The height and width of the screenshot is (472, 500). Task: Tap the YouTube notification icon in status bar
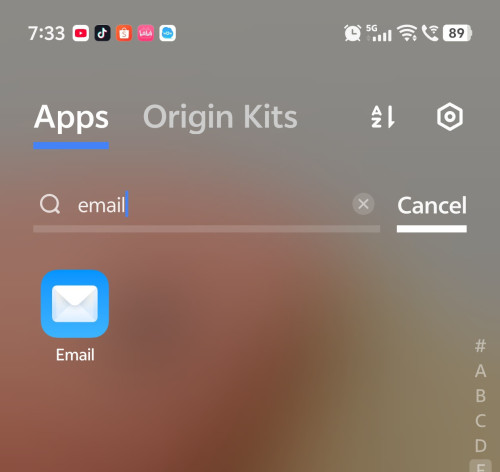pyautogui.click(x=81, y=33)
